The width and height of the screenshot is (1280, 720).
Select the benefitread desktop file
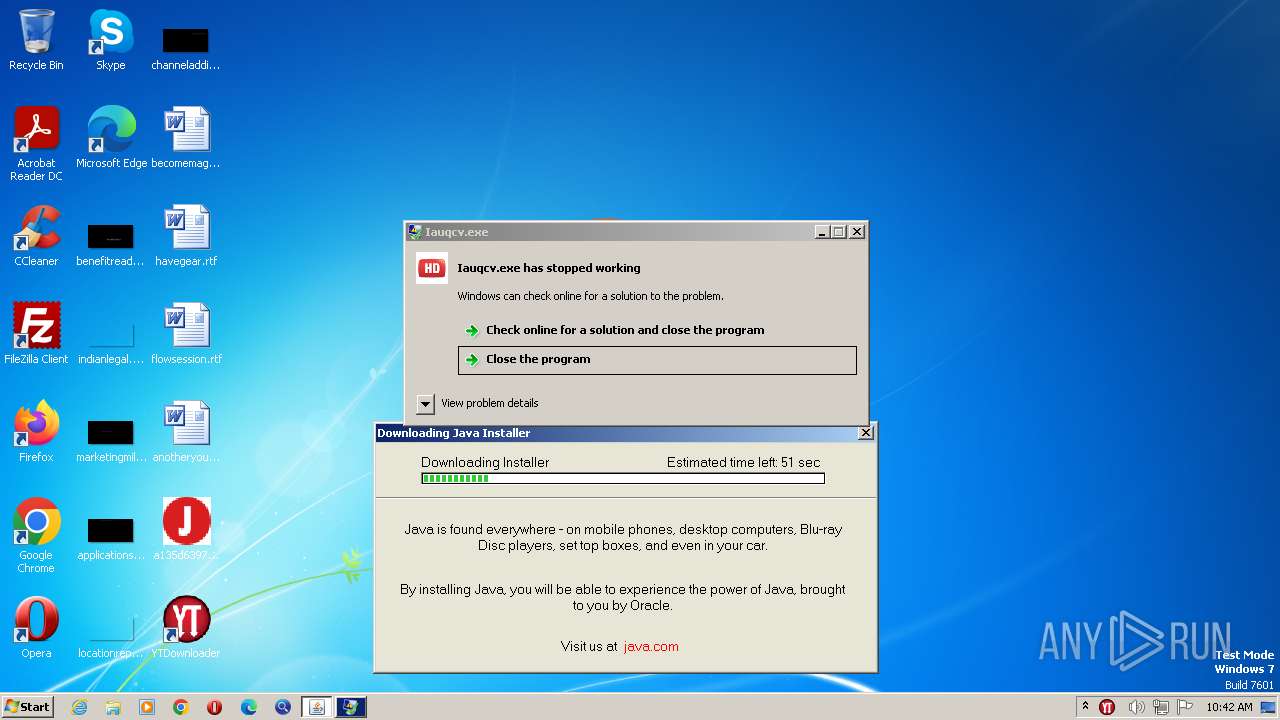[110, 243]
